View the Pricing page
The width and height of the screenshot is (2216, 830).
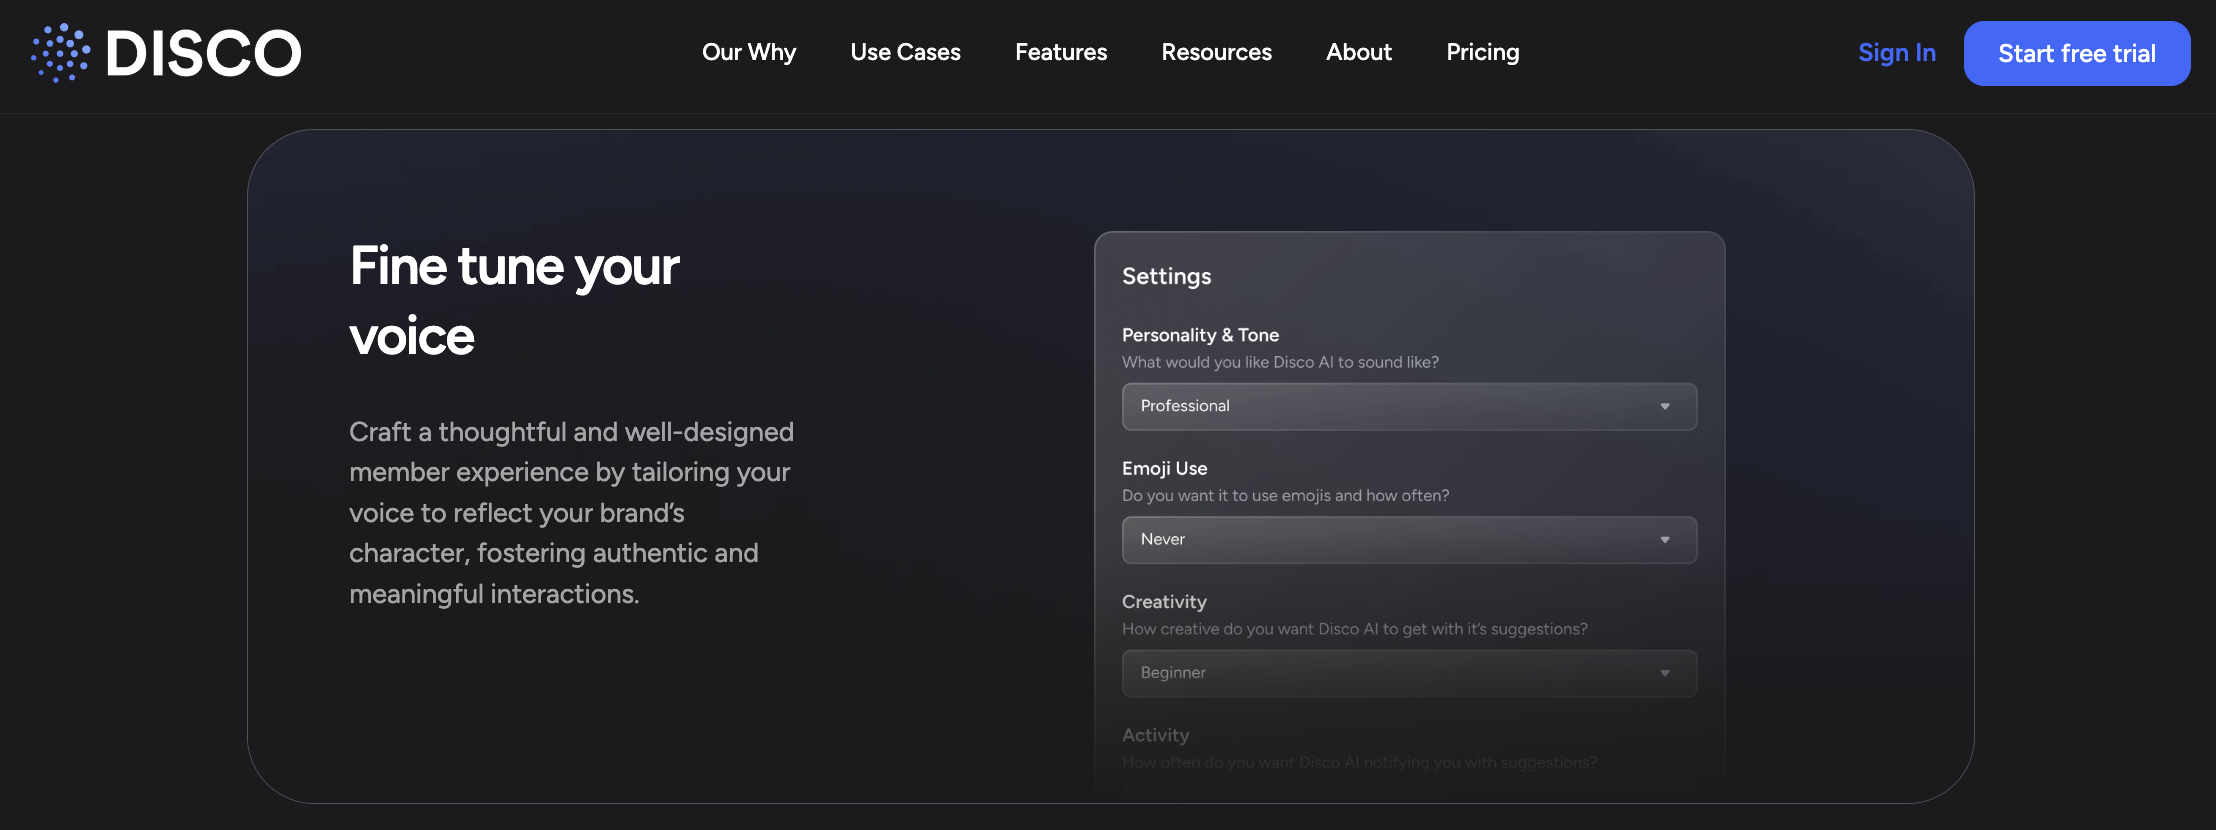(x=1483, y=52)
